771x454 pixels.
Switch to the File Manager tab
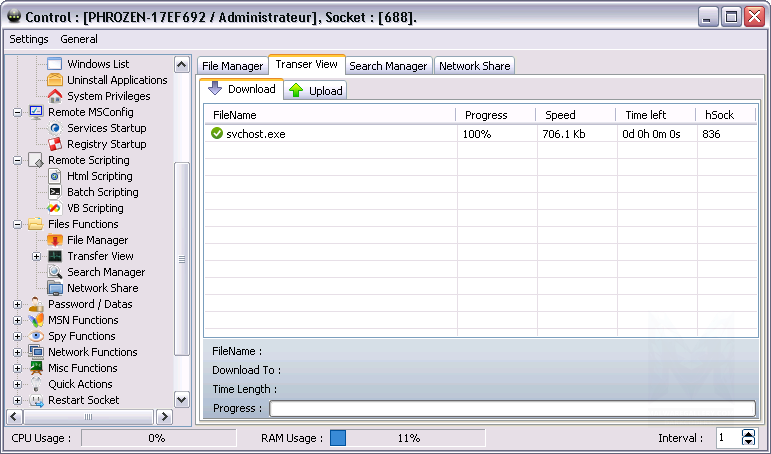click(x=232, y=66)
